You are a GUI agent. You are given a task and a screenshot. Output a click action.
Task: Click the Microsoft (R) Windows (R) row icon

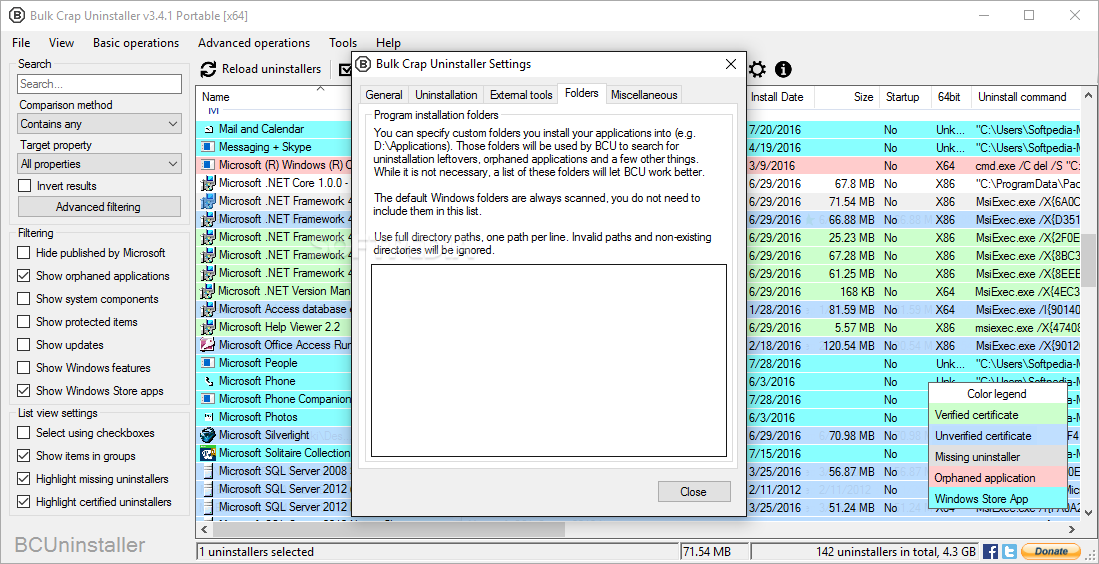pyautogui.click(x=208, y=165)
